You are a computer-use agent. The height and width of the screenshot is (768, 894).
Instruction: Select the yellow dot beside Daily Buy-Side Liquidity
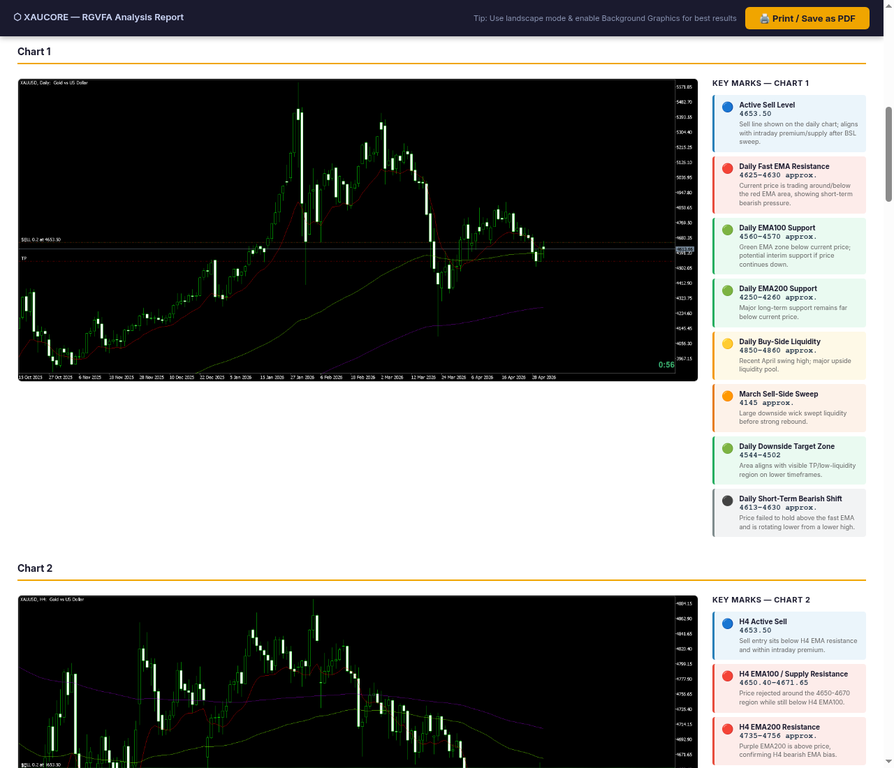[728, 343]
